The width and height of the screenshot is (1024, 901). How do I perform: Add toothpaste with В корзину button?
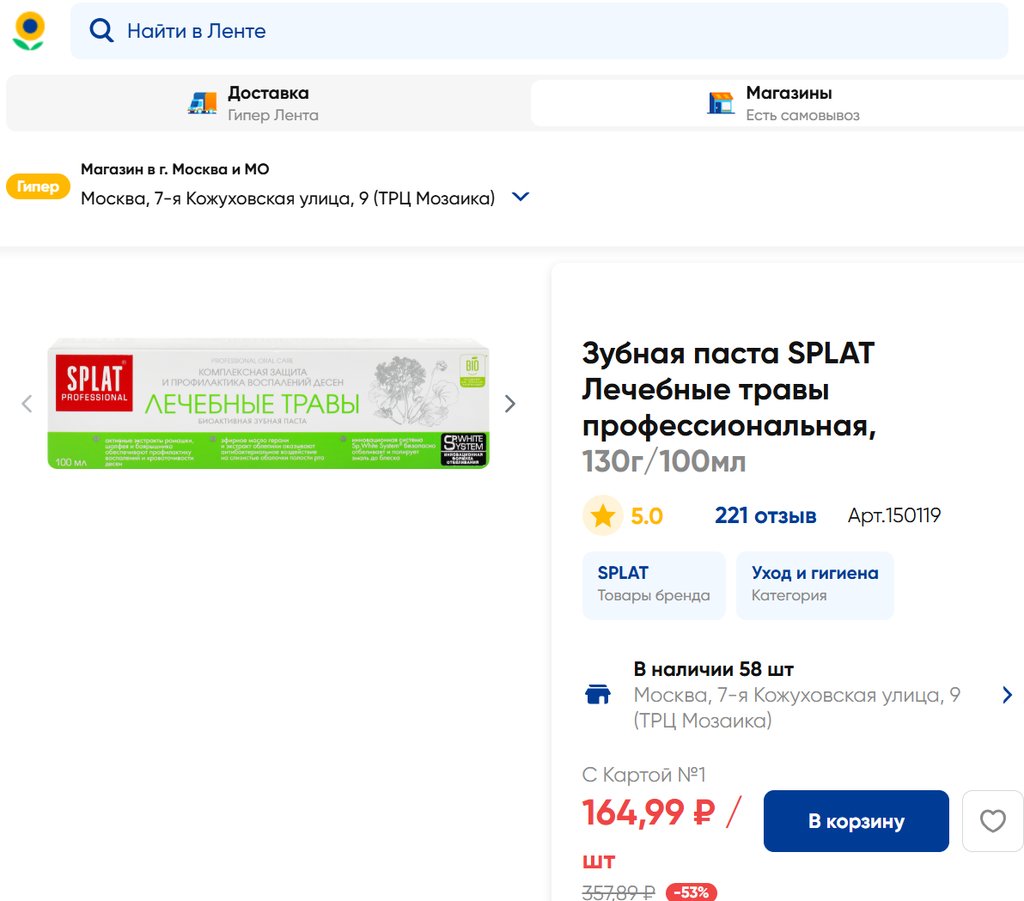(x=856, y=821)
